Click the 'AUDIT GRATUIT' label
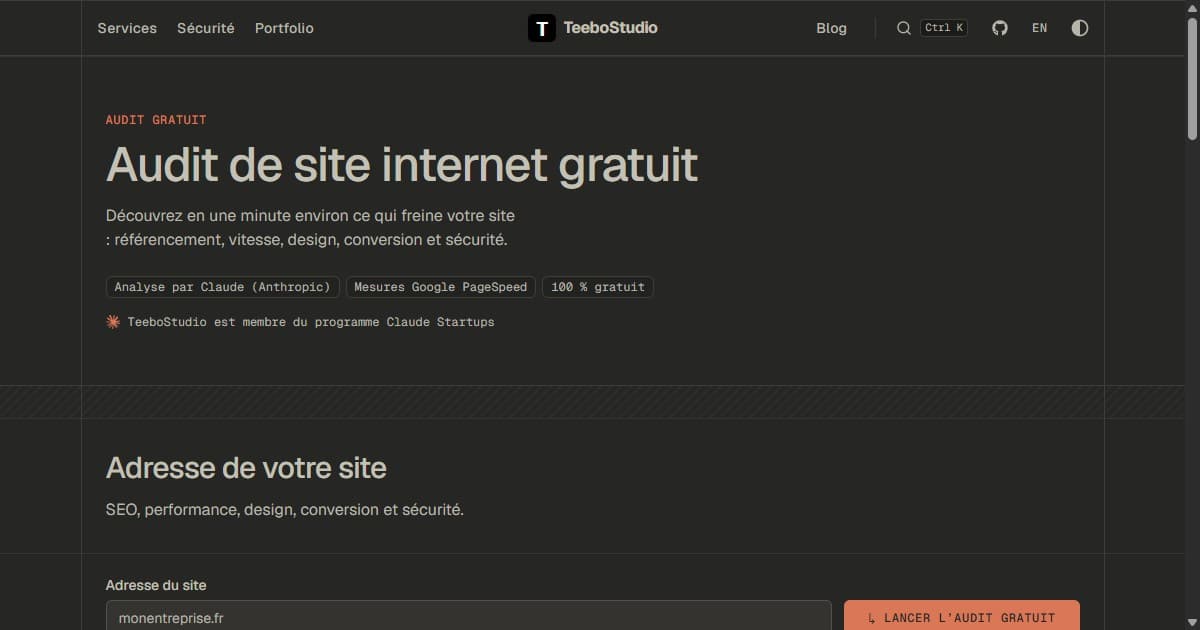Screen dimensions: 1200x630 tap(156, 120)
